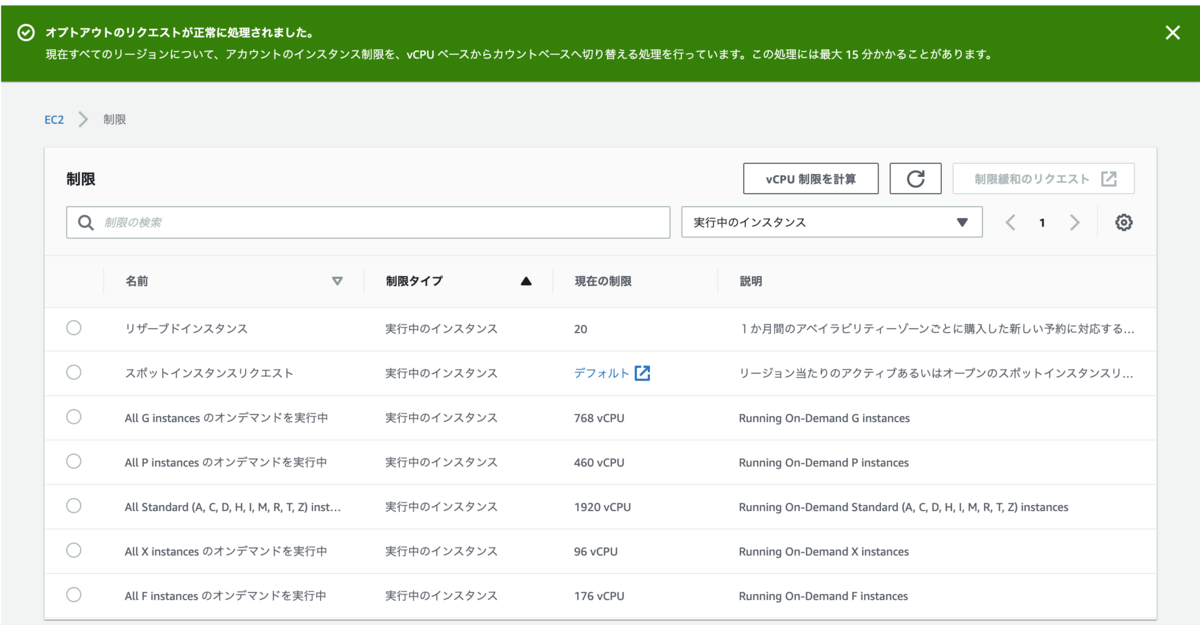
Task: Click 176 vCPU limit value
Action: point(599,596)
